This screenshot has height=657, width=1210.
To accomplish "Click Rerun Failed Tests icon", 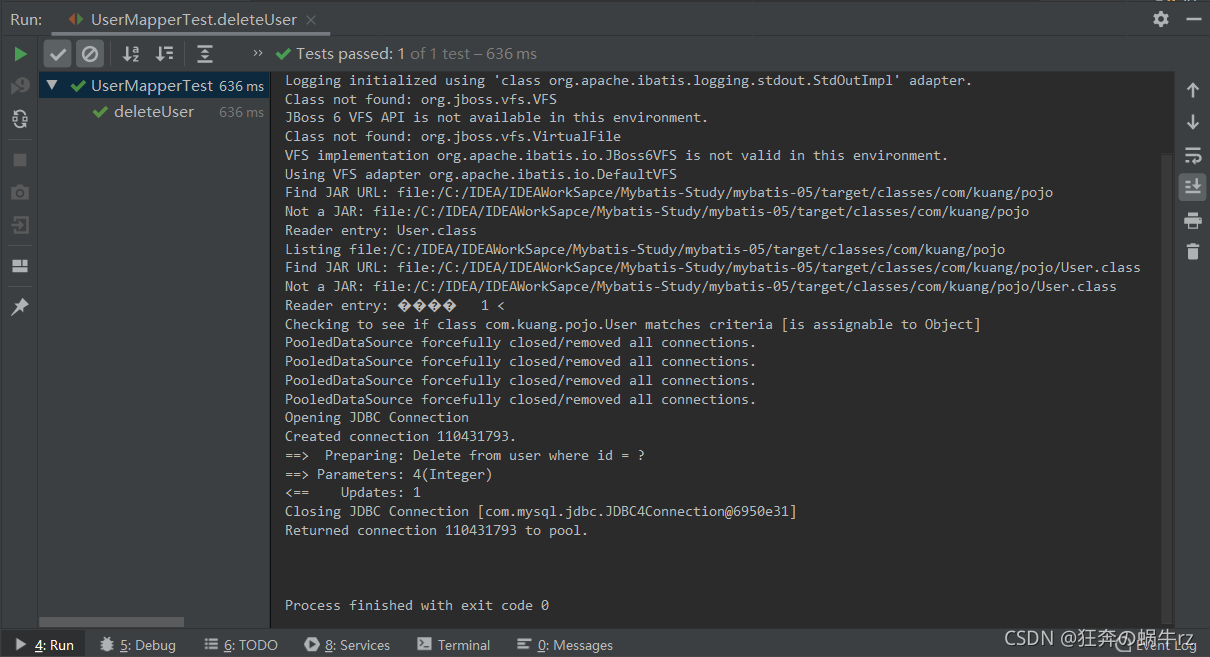I will [20, 86].
